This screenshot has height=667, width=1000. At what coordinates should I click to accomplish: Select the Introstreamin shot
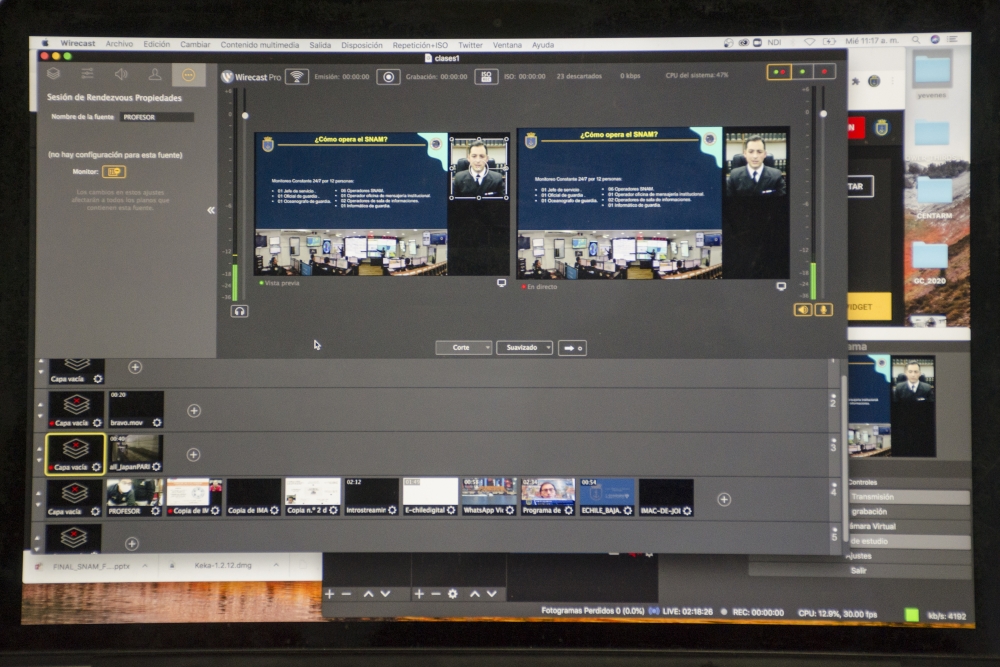[372, 497]
